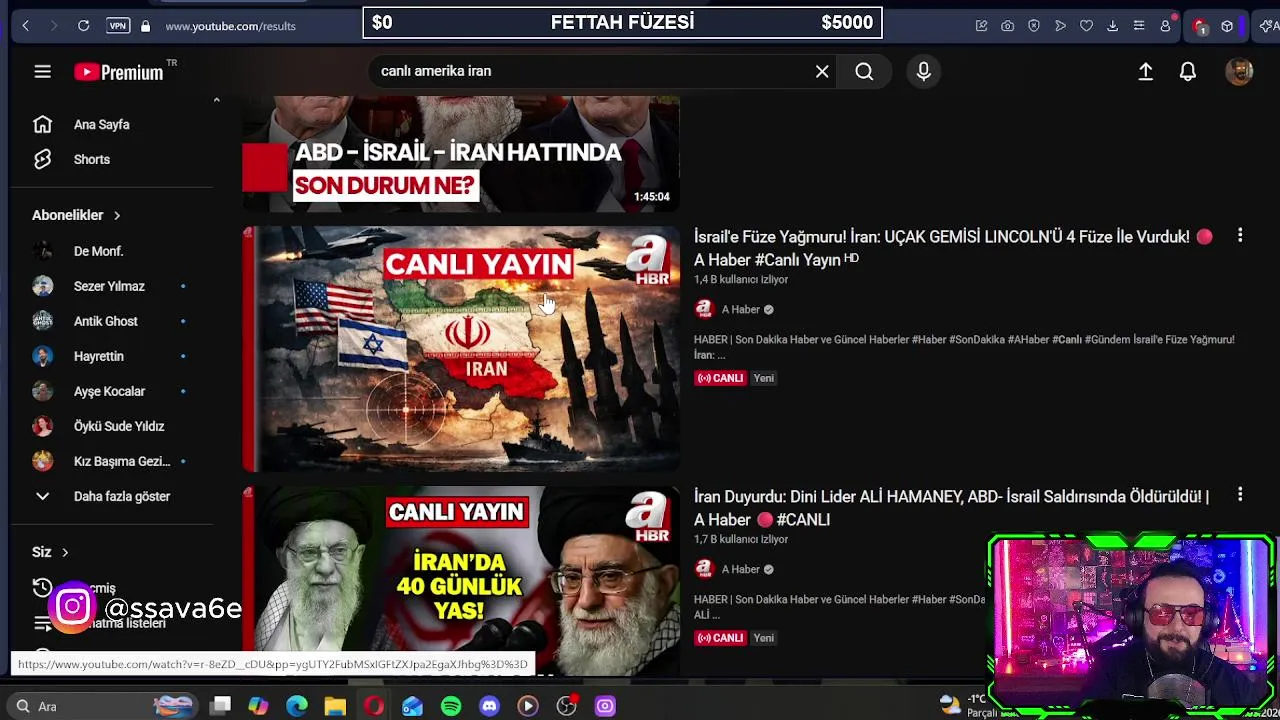Expand the Siz section
Image resolution: width=1280 pixels, height=720 pixels.
tap(50, 552)
